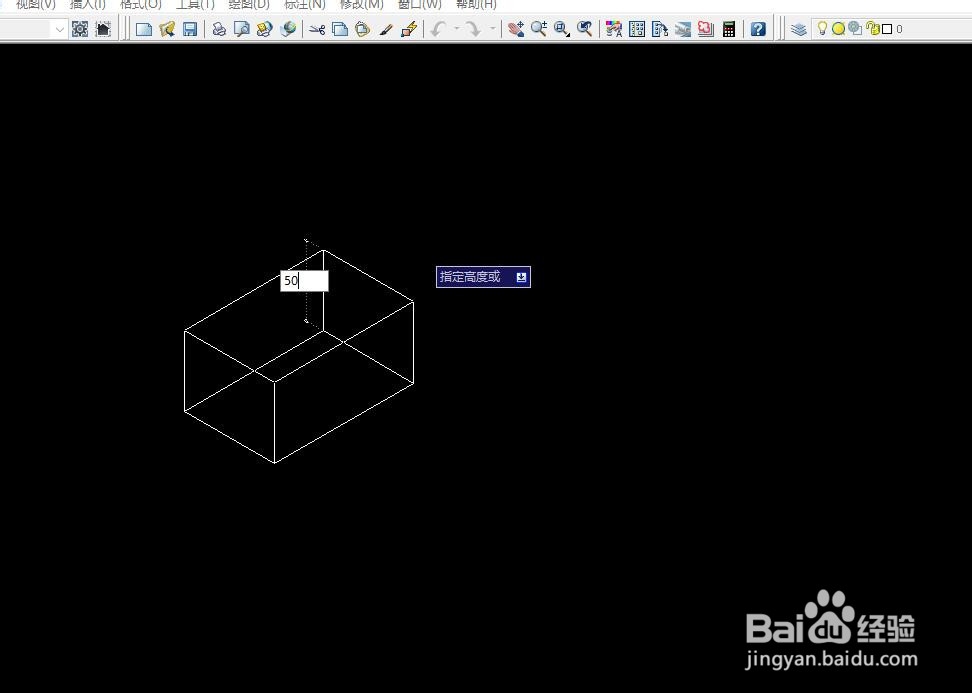This screenshot has height=693, width=972.
Task: Click the Print Preview icon
Action: (x=241, y=29)
